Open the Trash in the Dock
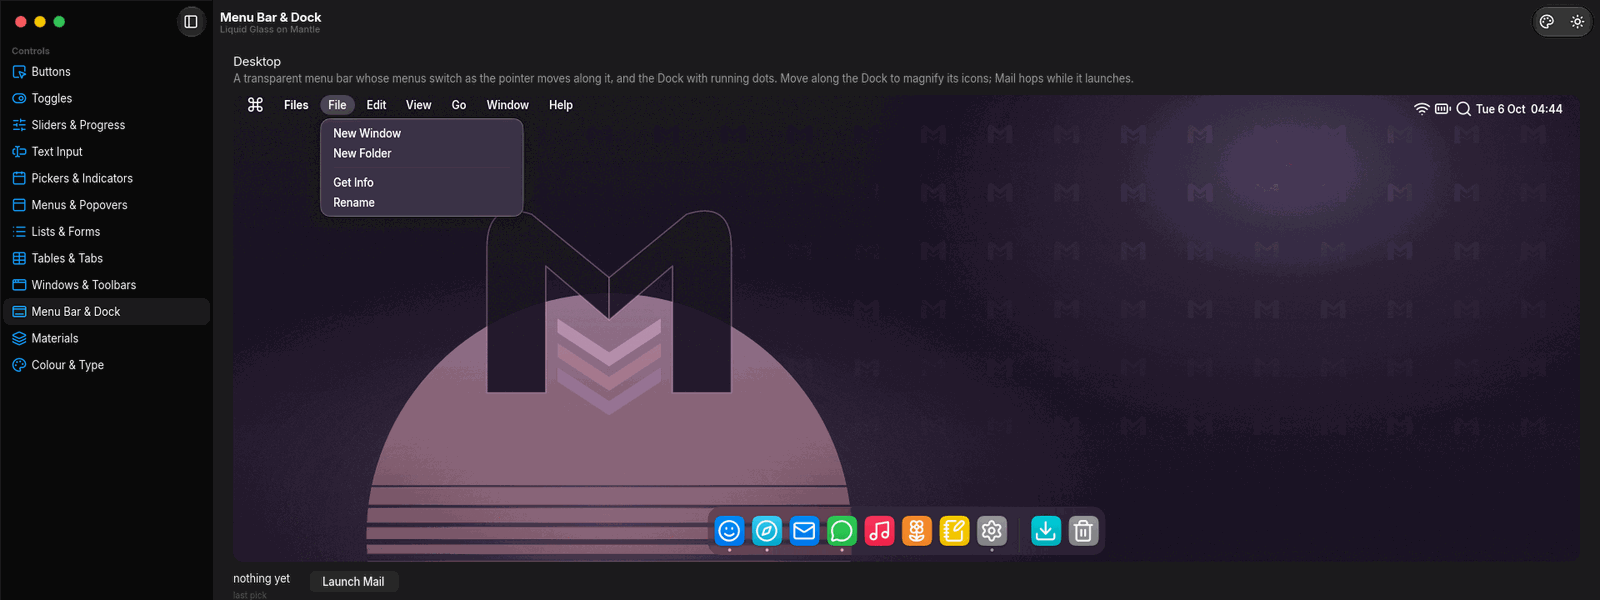This screenshot has height=600, width=1600. coord(1083,531)
